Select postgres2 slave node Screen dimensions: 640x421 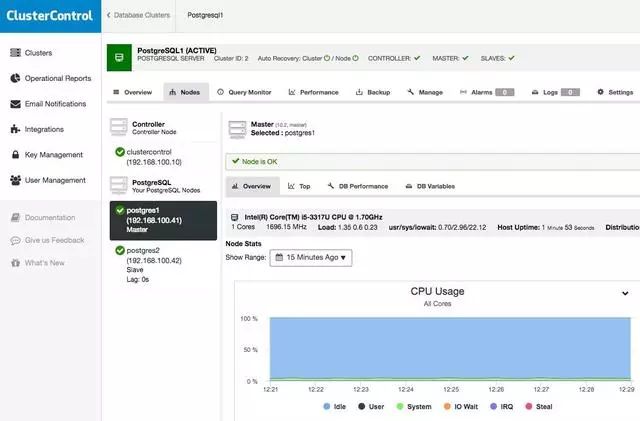tap(163, 265)
